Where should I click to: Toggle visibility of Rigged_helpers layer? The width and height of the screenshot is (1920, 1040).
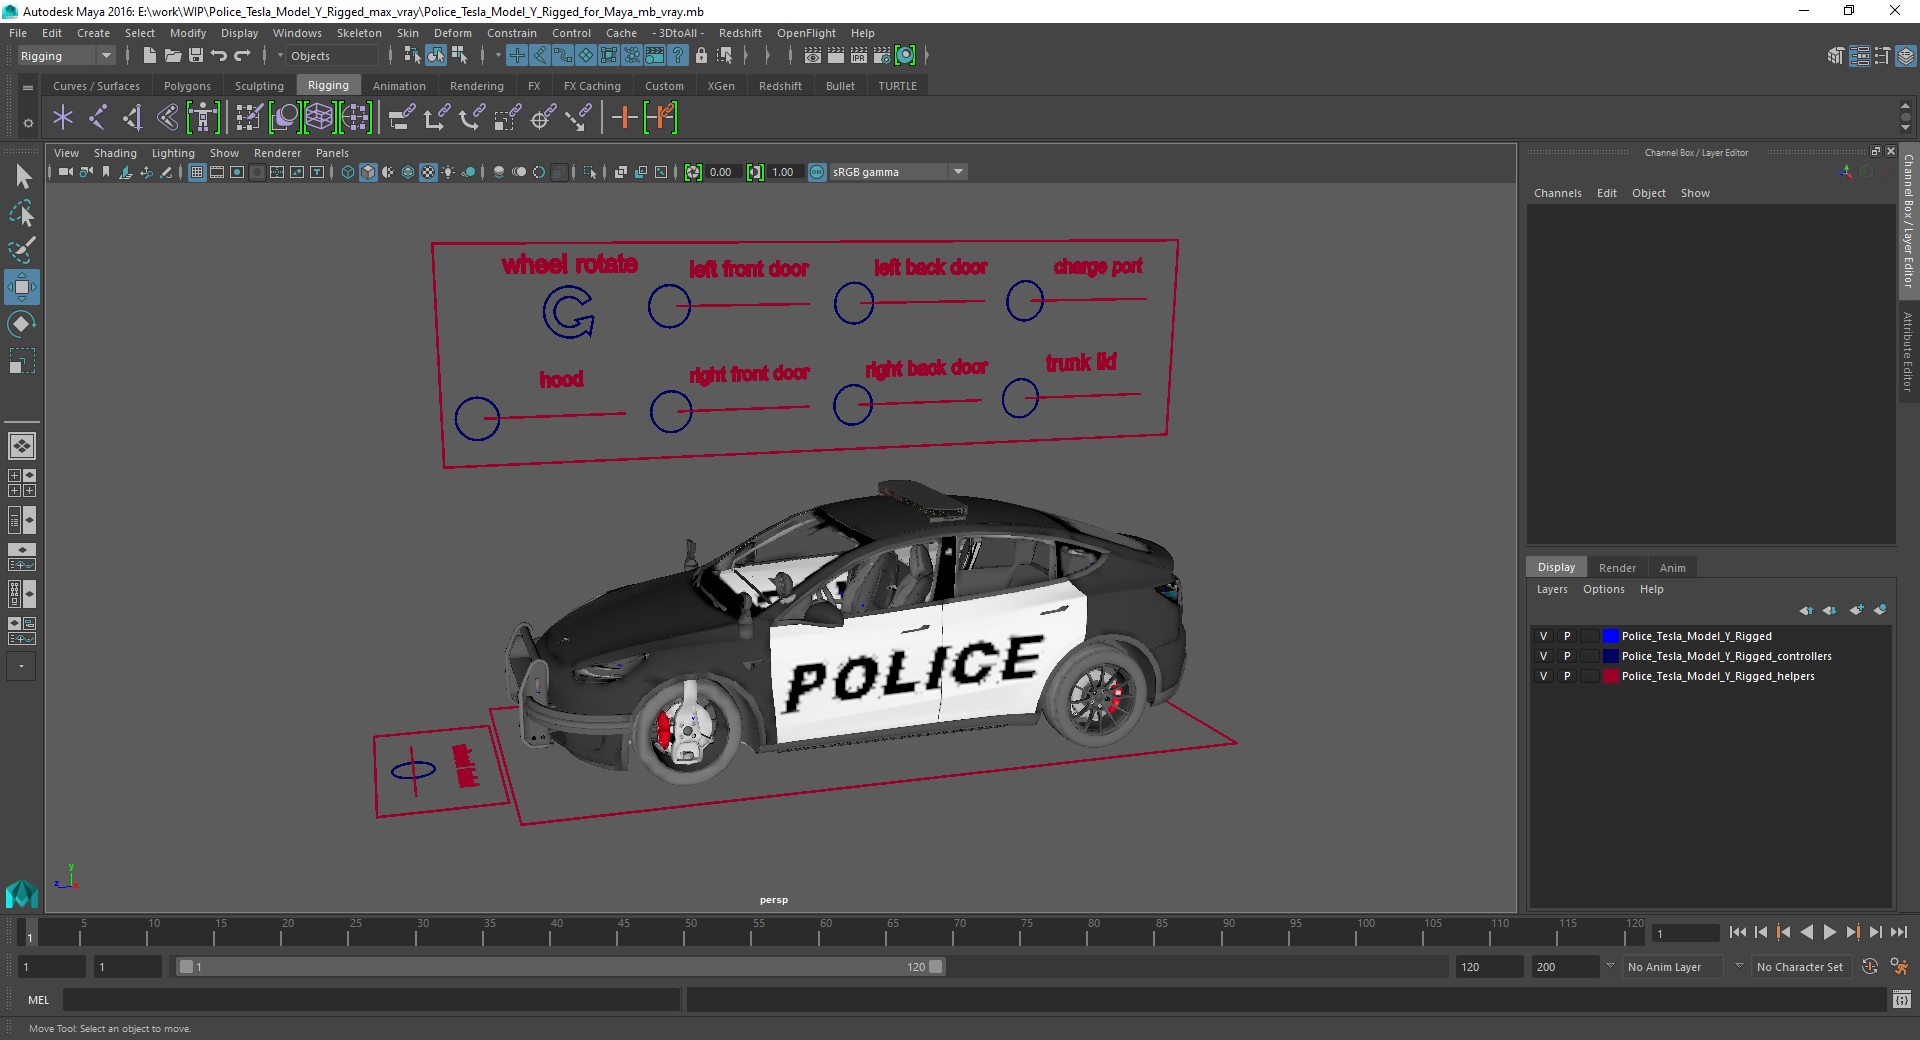click(1543, 676)
